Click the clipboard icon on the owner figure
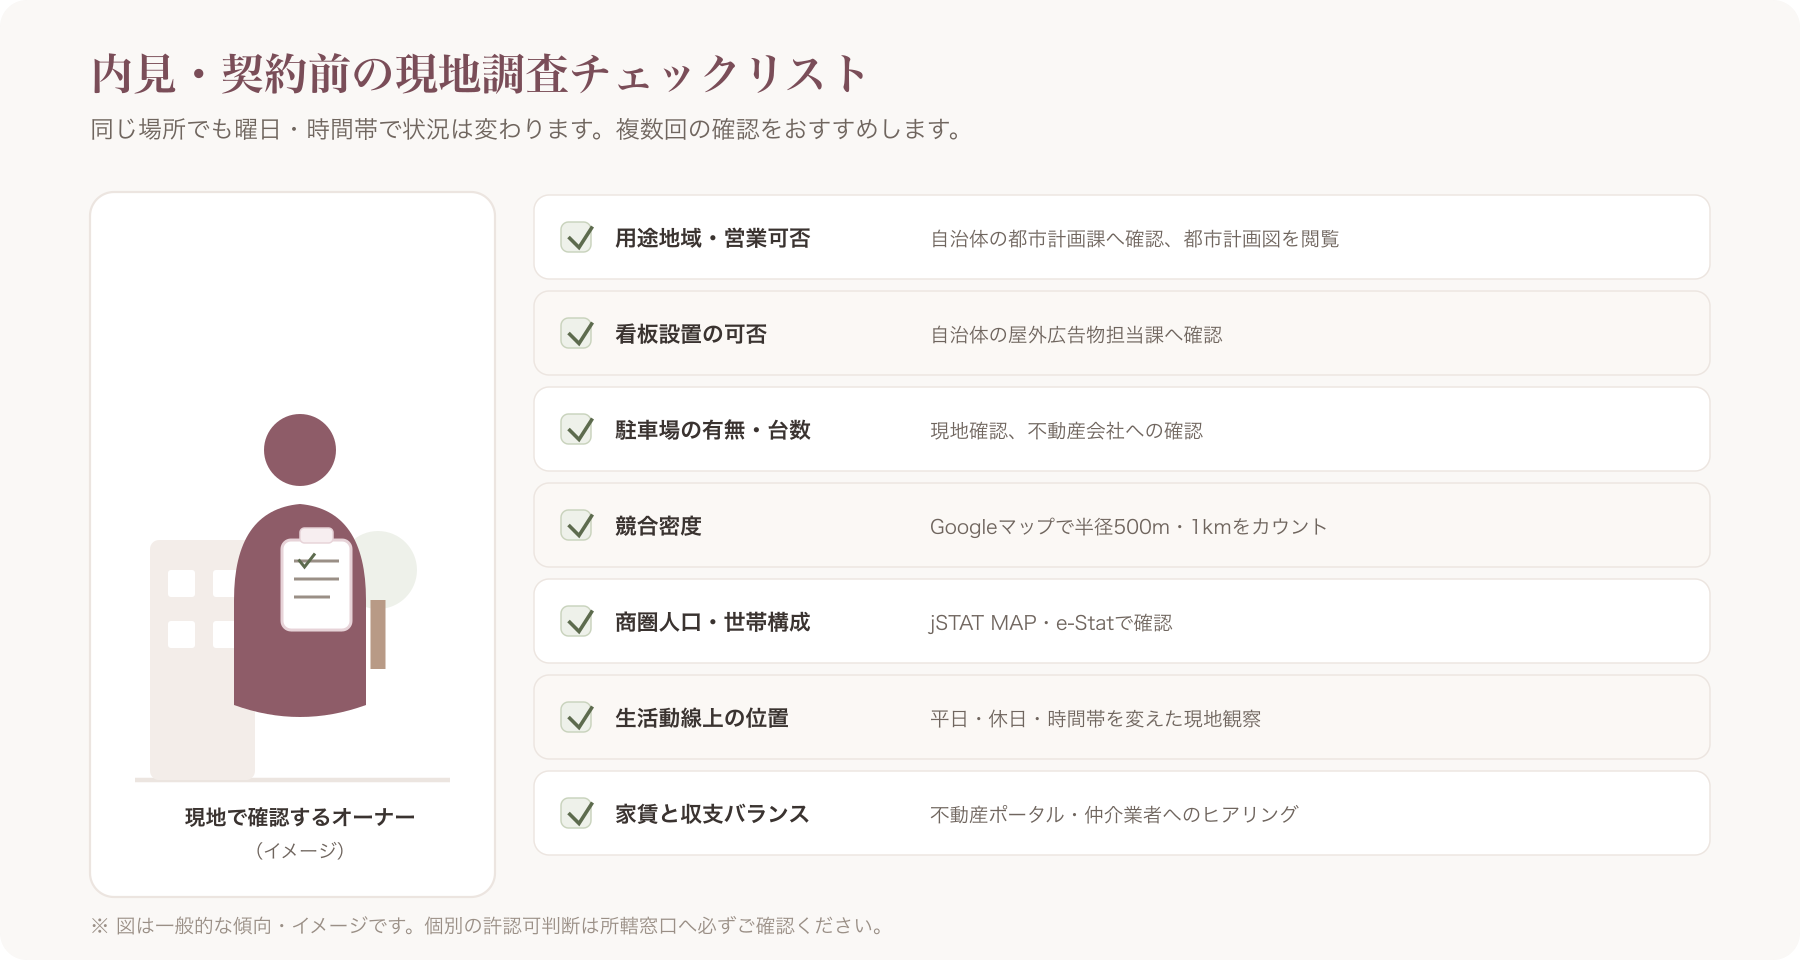The height and width of the screenshot is (960, 1800). tap(316, 580)
